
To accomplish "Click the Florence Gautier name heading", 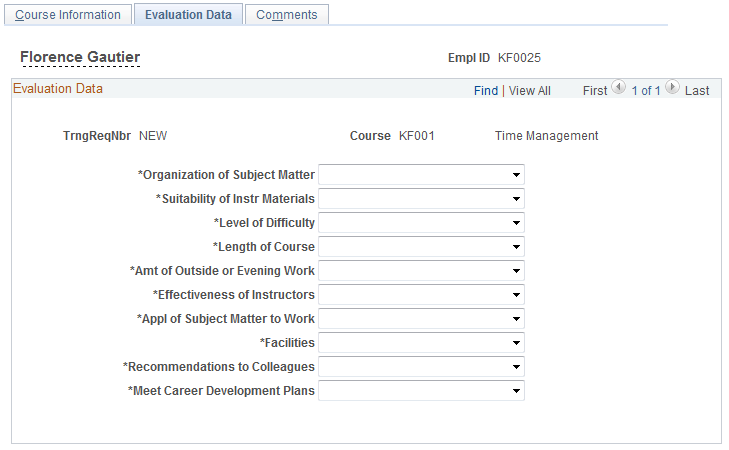I will [80, 57].
